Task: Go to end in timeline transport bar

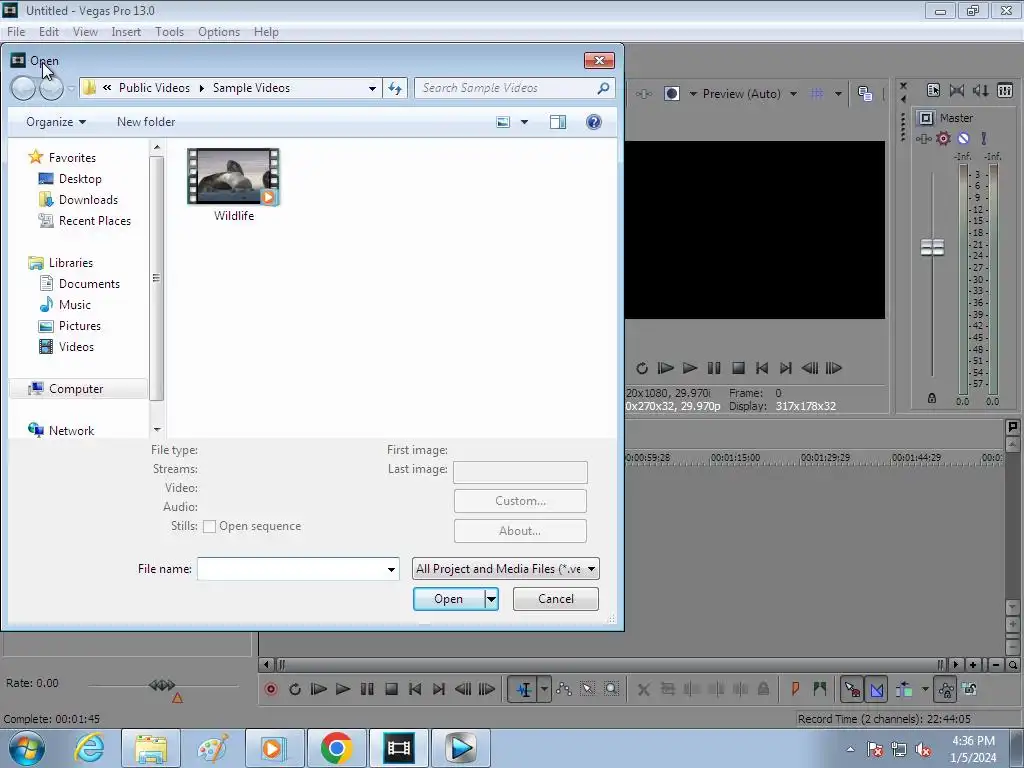Action: pyautogui.click(x=439, y=689)
